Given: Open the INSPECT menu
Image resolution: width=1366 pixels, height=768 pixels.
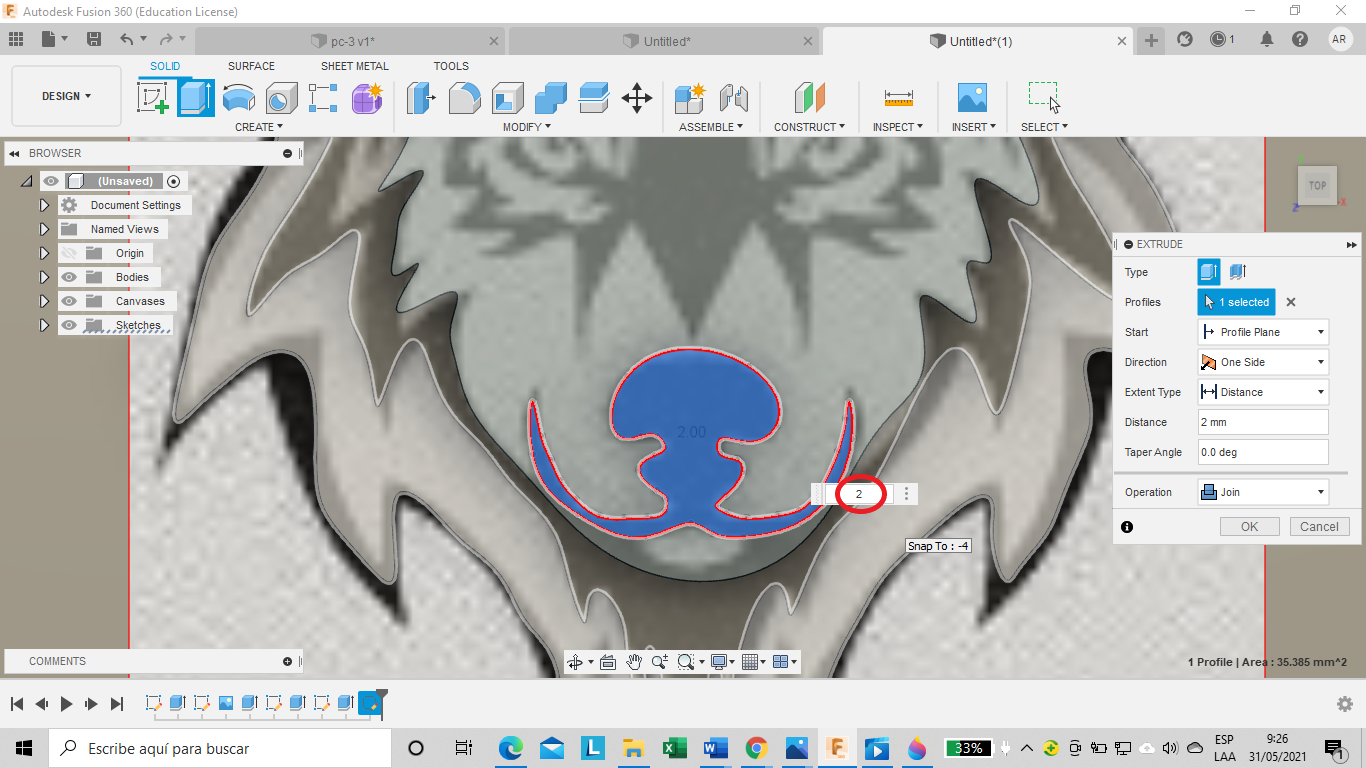Looking at the screenshot, I should (898, 127).
